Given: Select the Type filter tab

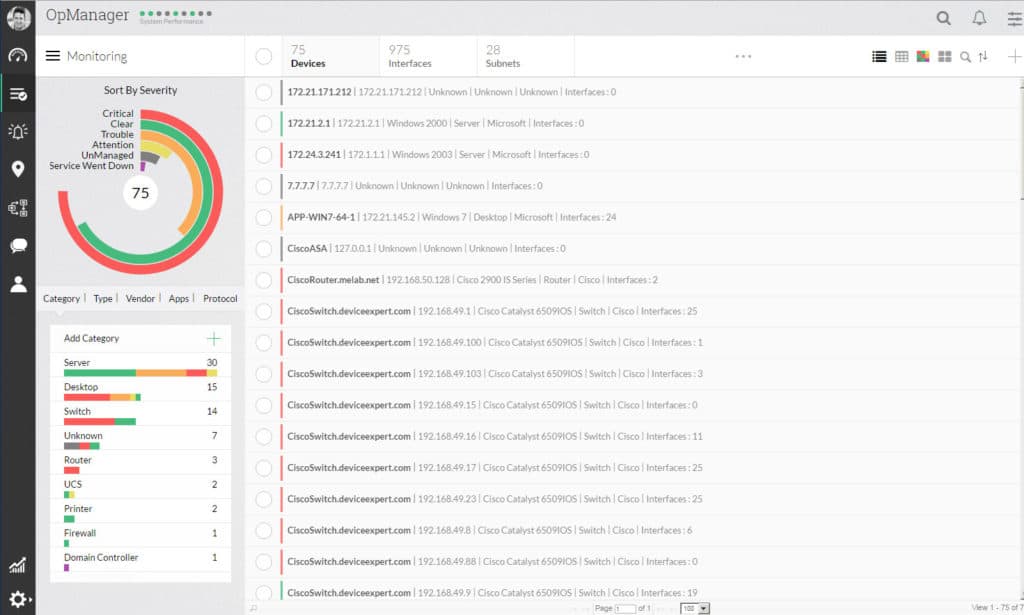Looking at the screenshot, I should [103, 298].
